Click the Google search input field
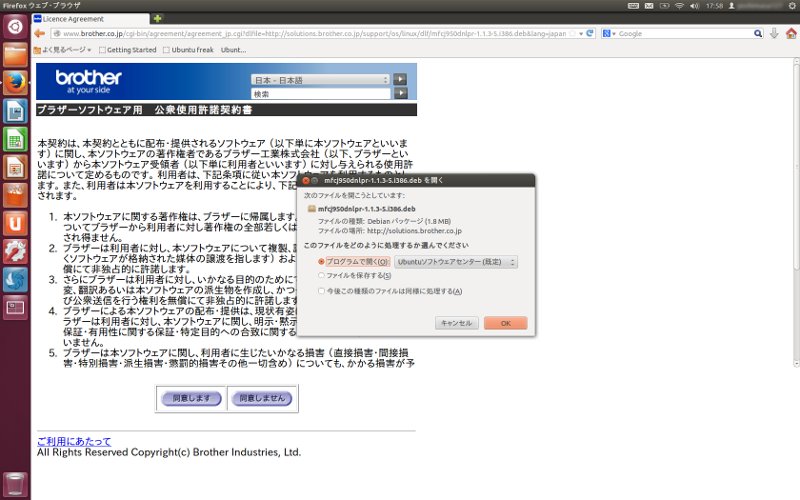Screen dimensions: 800x500 coord(685,34)
